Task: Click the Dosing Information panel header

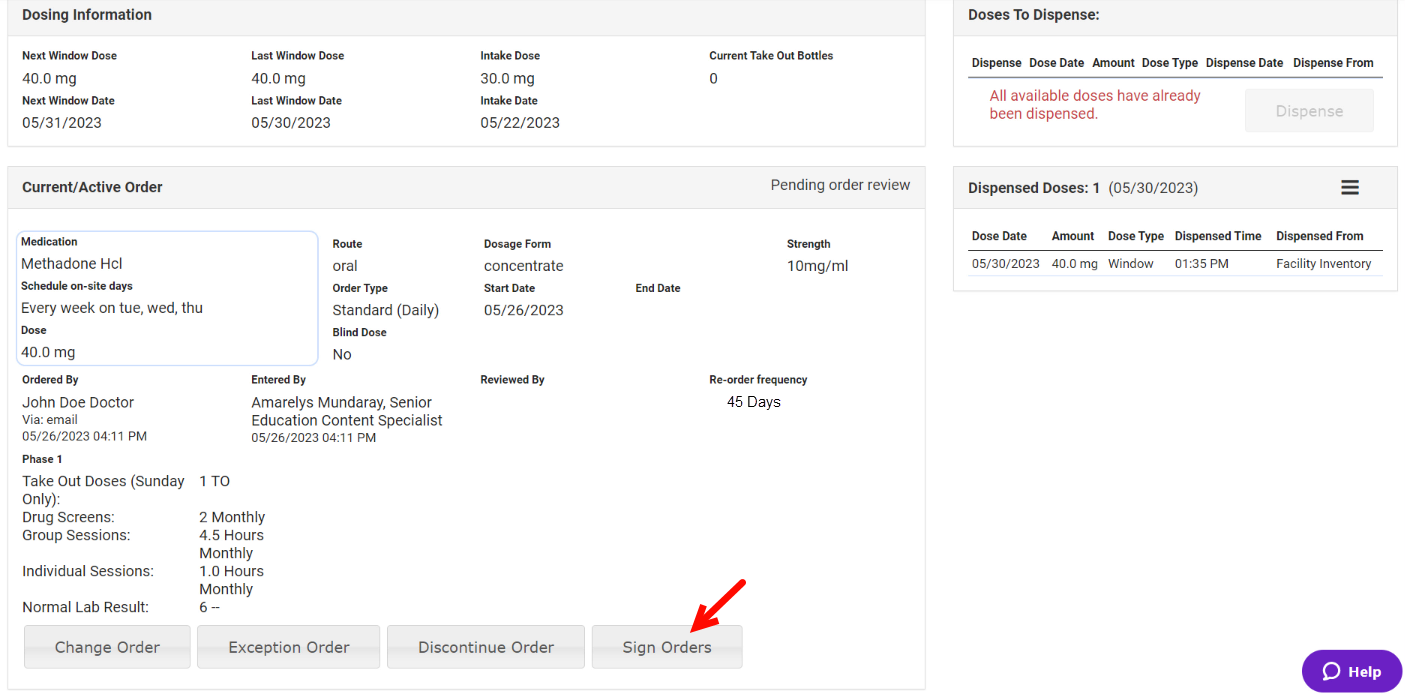Action: [86, 15]
